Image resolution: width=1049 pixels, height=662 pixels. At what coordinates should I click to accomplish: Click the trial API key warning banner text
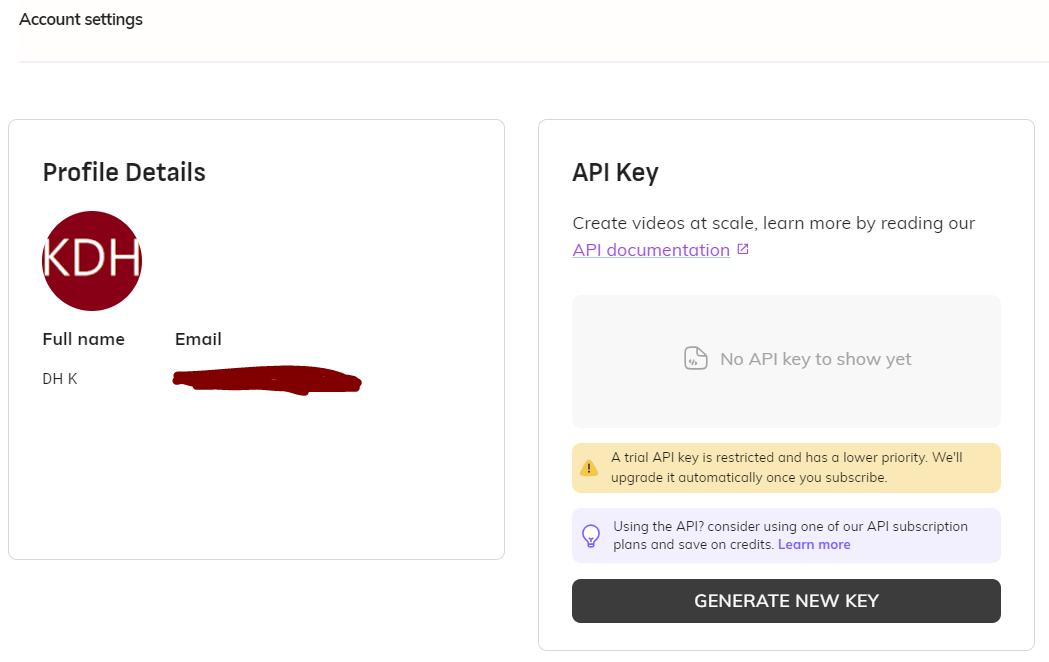tap(787, 467)
